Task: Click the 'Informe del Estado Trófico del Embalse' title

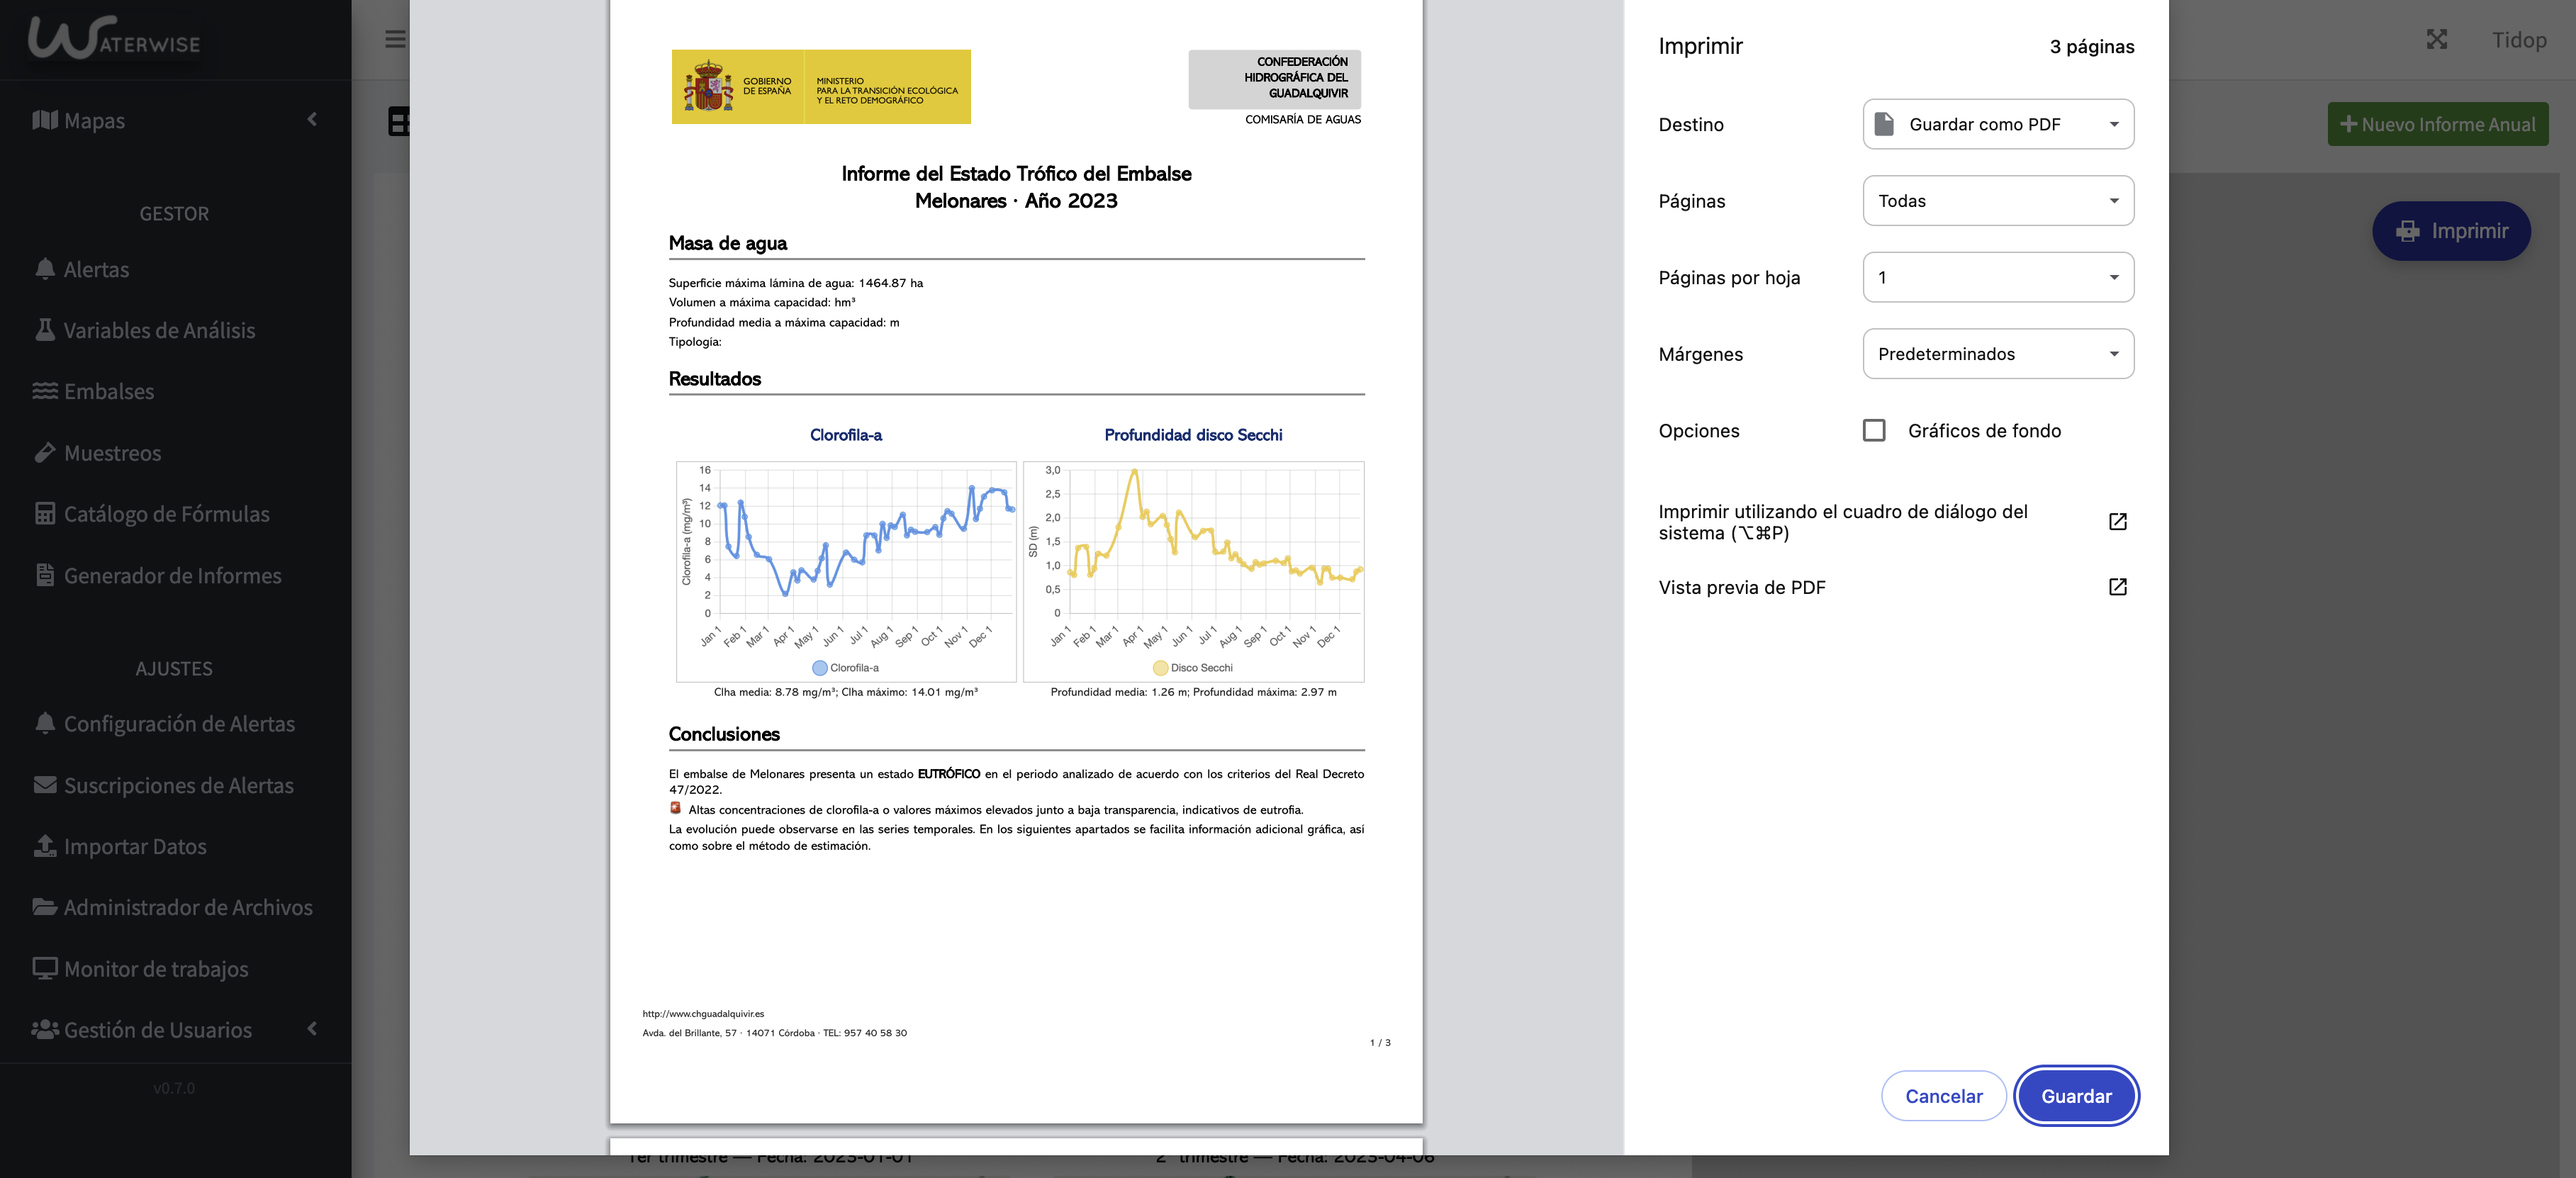Action: [x=1016, y=174]
